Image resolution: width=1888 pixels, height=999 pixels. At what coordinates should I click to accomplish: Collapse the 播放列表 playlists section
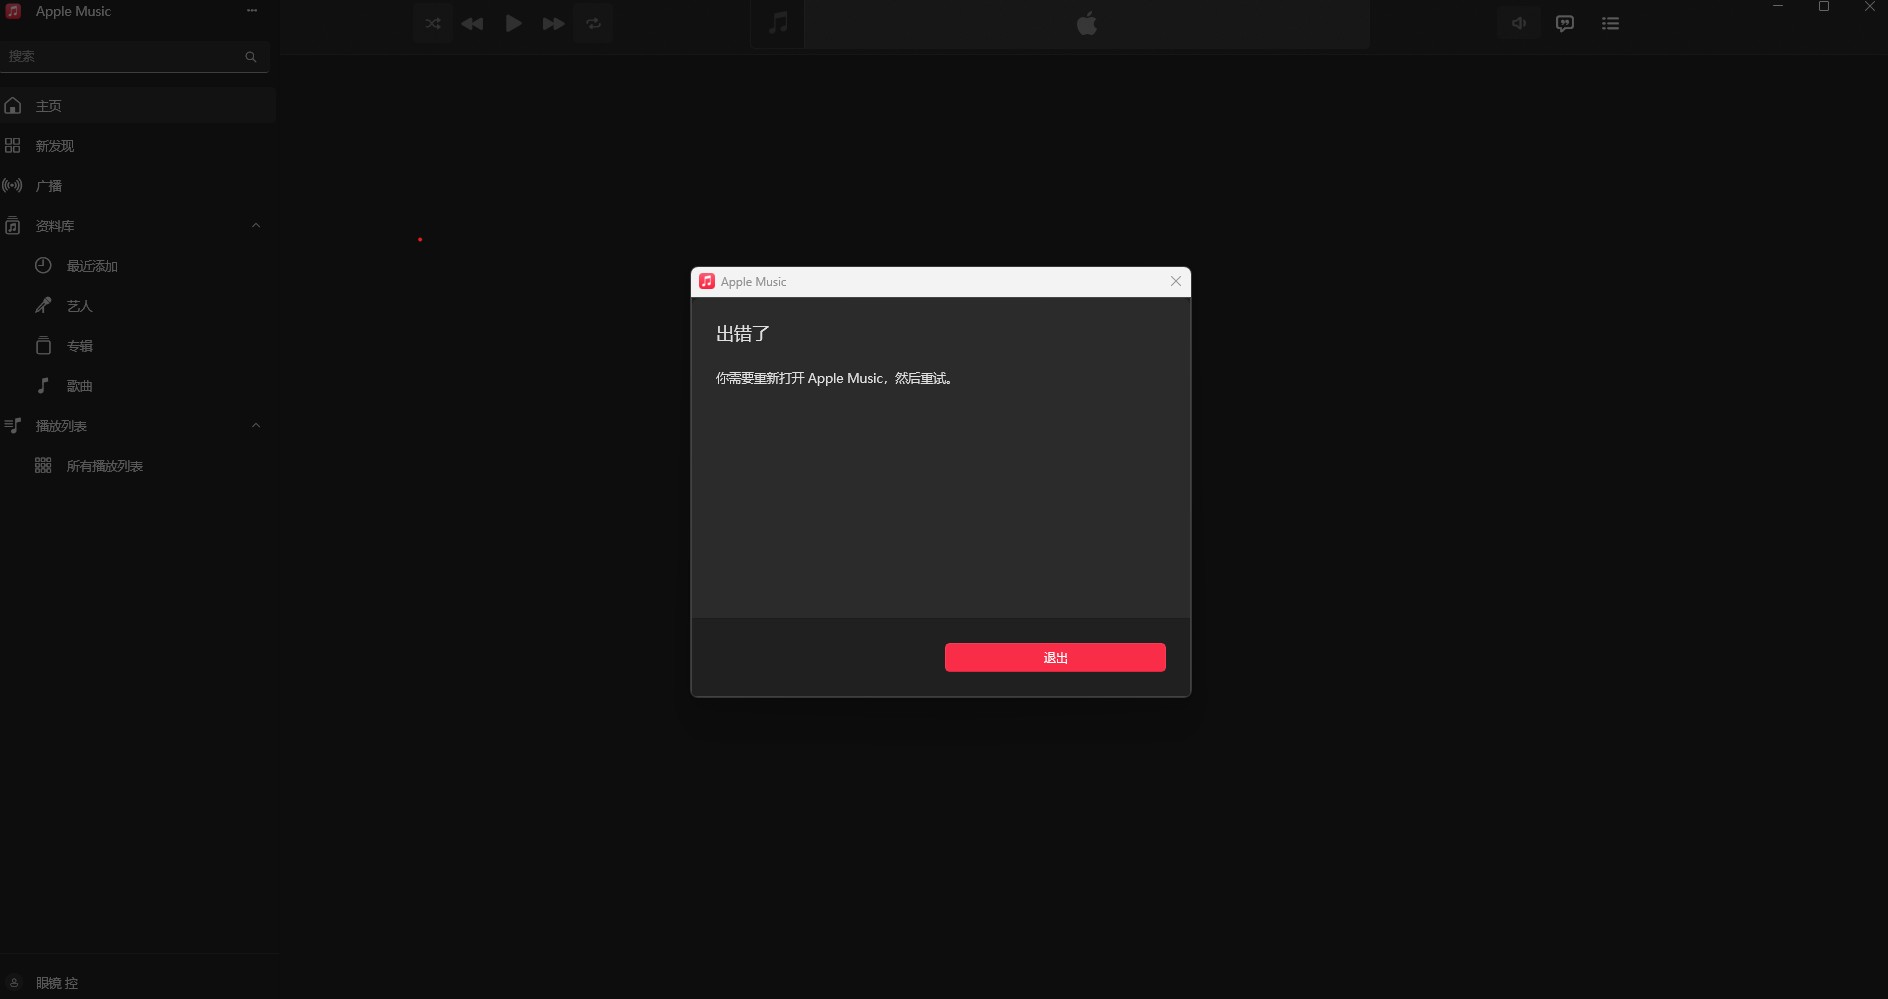[256, 425]
